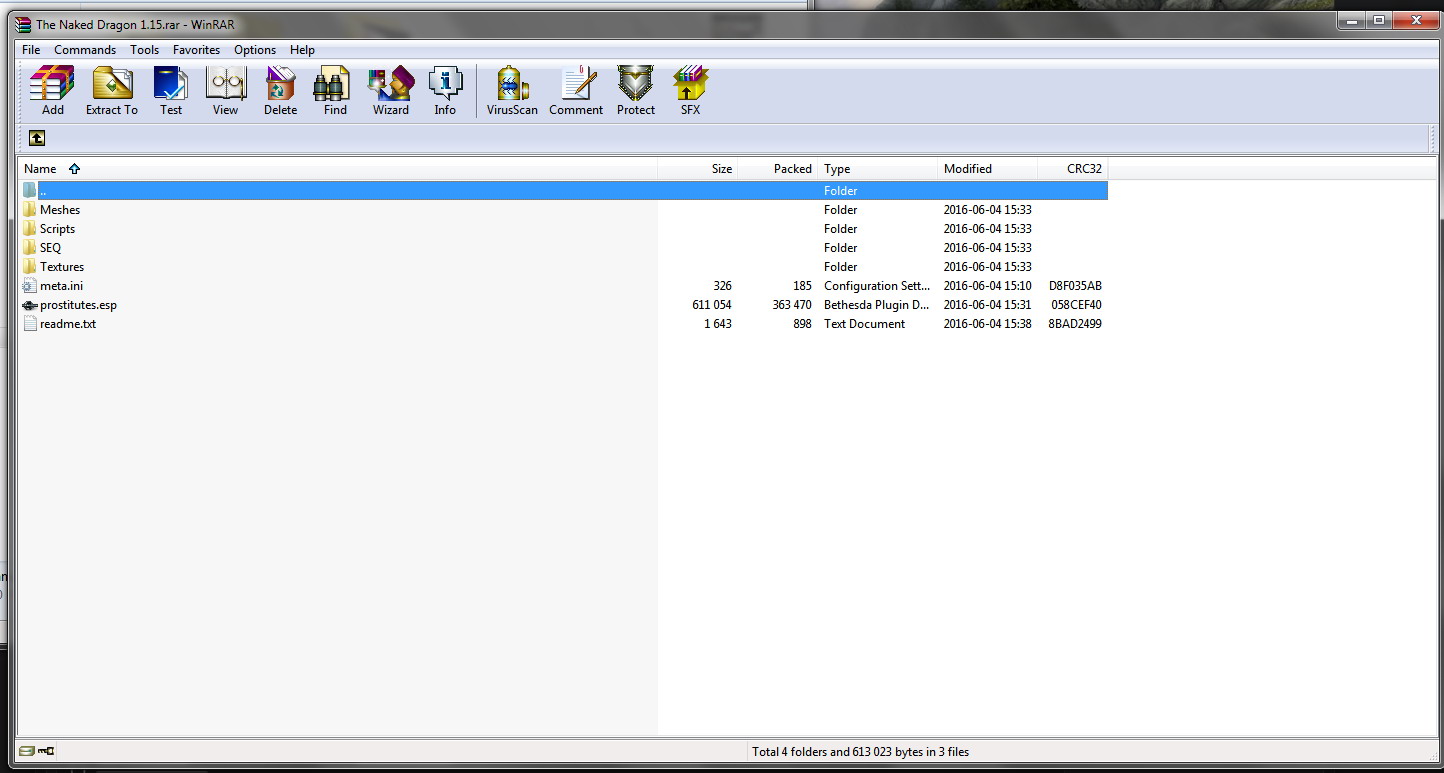Select the Textures folder icon
Viewport: 1444px width, 773px height.
tap(30, 267)
